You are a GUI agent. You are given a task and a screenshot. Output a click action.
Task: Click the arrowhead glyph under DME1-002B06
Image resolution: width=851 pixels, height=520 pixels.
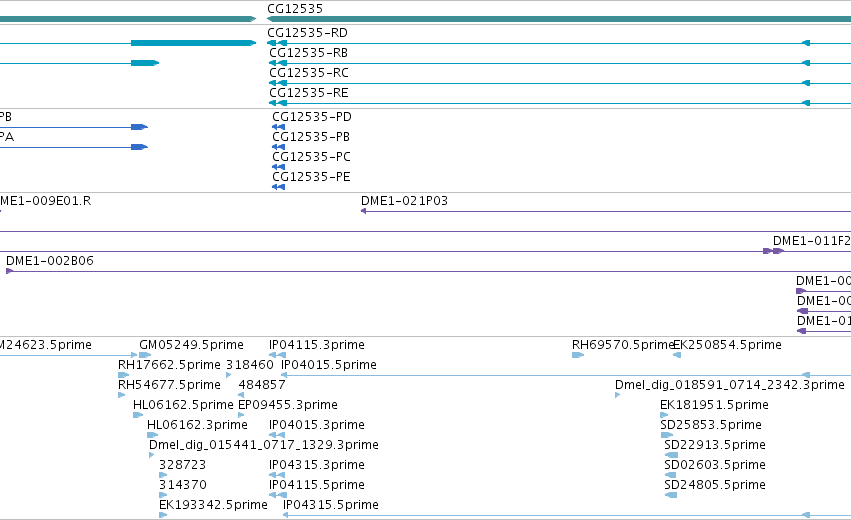(9, 271)
